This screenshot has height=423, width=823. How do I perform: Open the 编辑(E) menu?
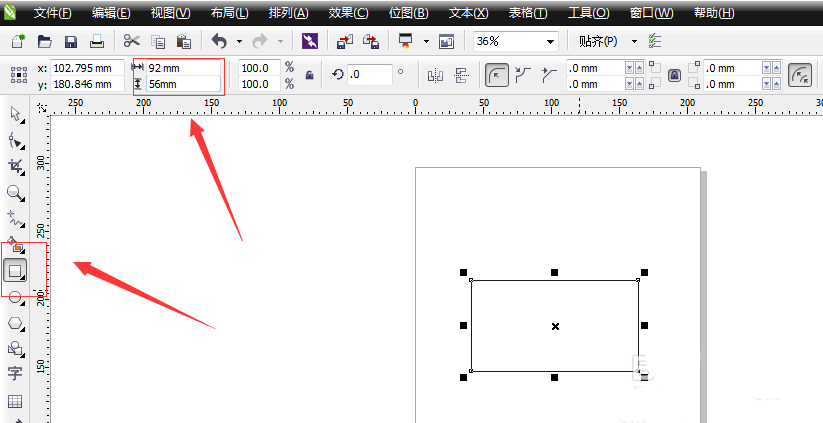[111, 13]
